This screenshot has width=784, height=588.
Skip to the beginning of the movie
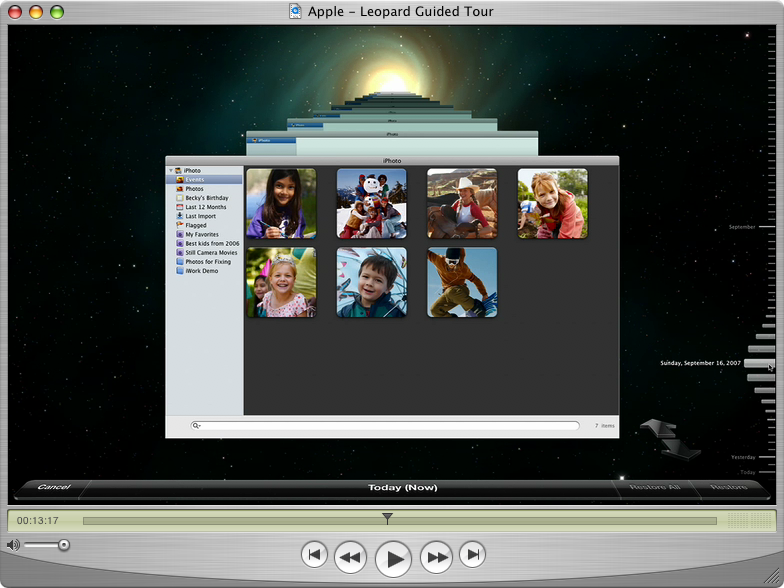(x=314, y=554)
